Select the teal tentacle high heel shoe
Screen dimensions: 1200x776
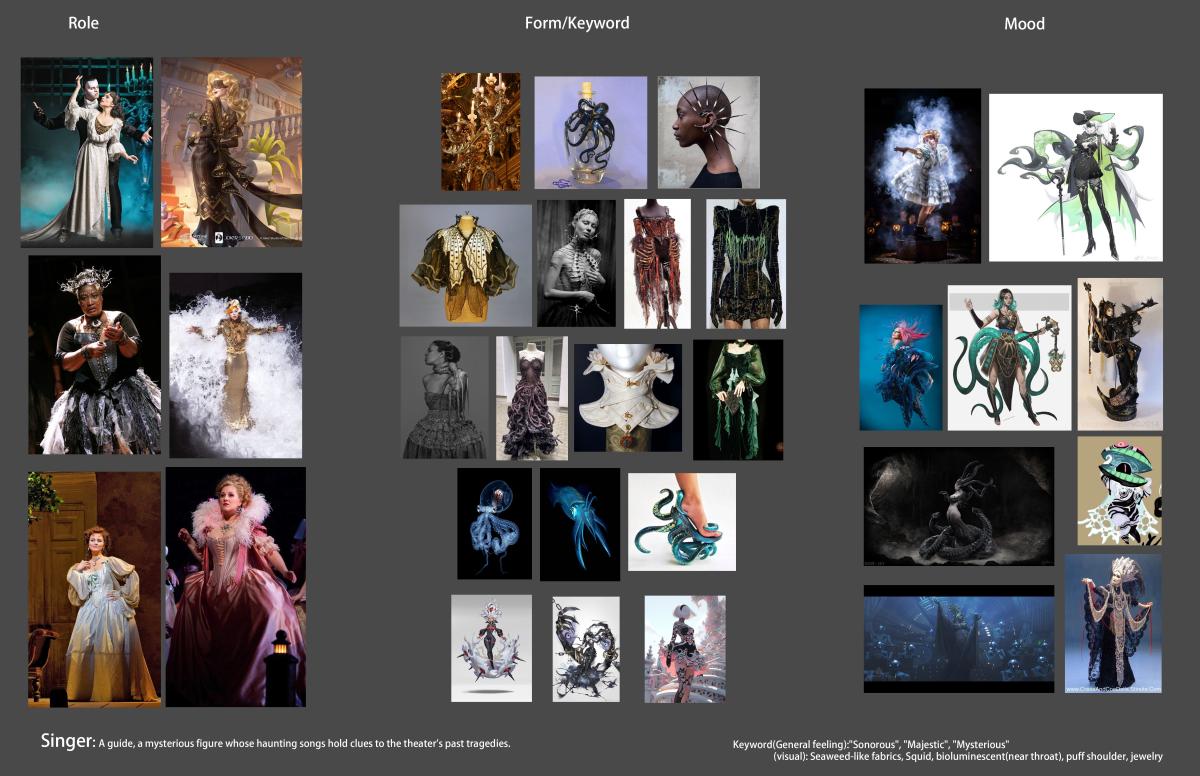681,522
